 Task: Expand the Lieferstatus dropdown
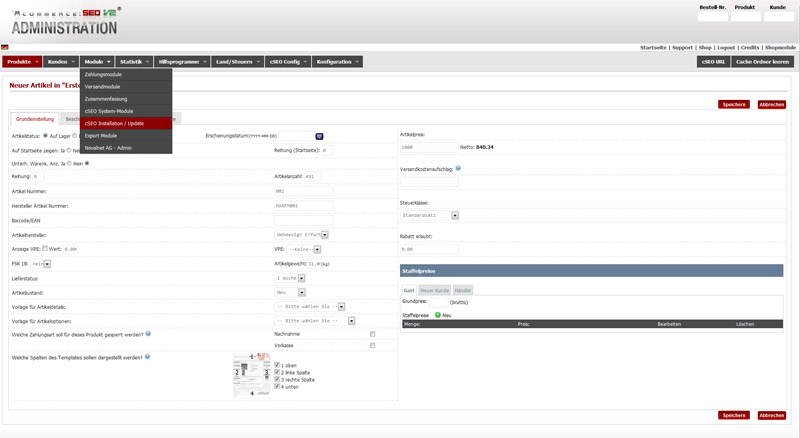pos(301,277)
